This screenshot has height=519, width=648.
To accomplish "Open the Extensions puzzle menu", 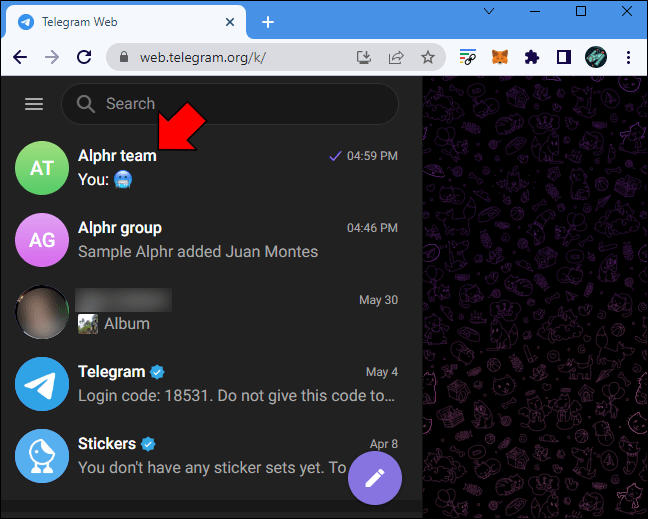I will pyautogui.click(x=532, y=57).
